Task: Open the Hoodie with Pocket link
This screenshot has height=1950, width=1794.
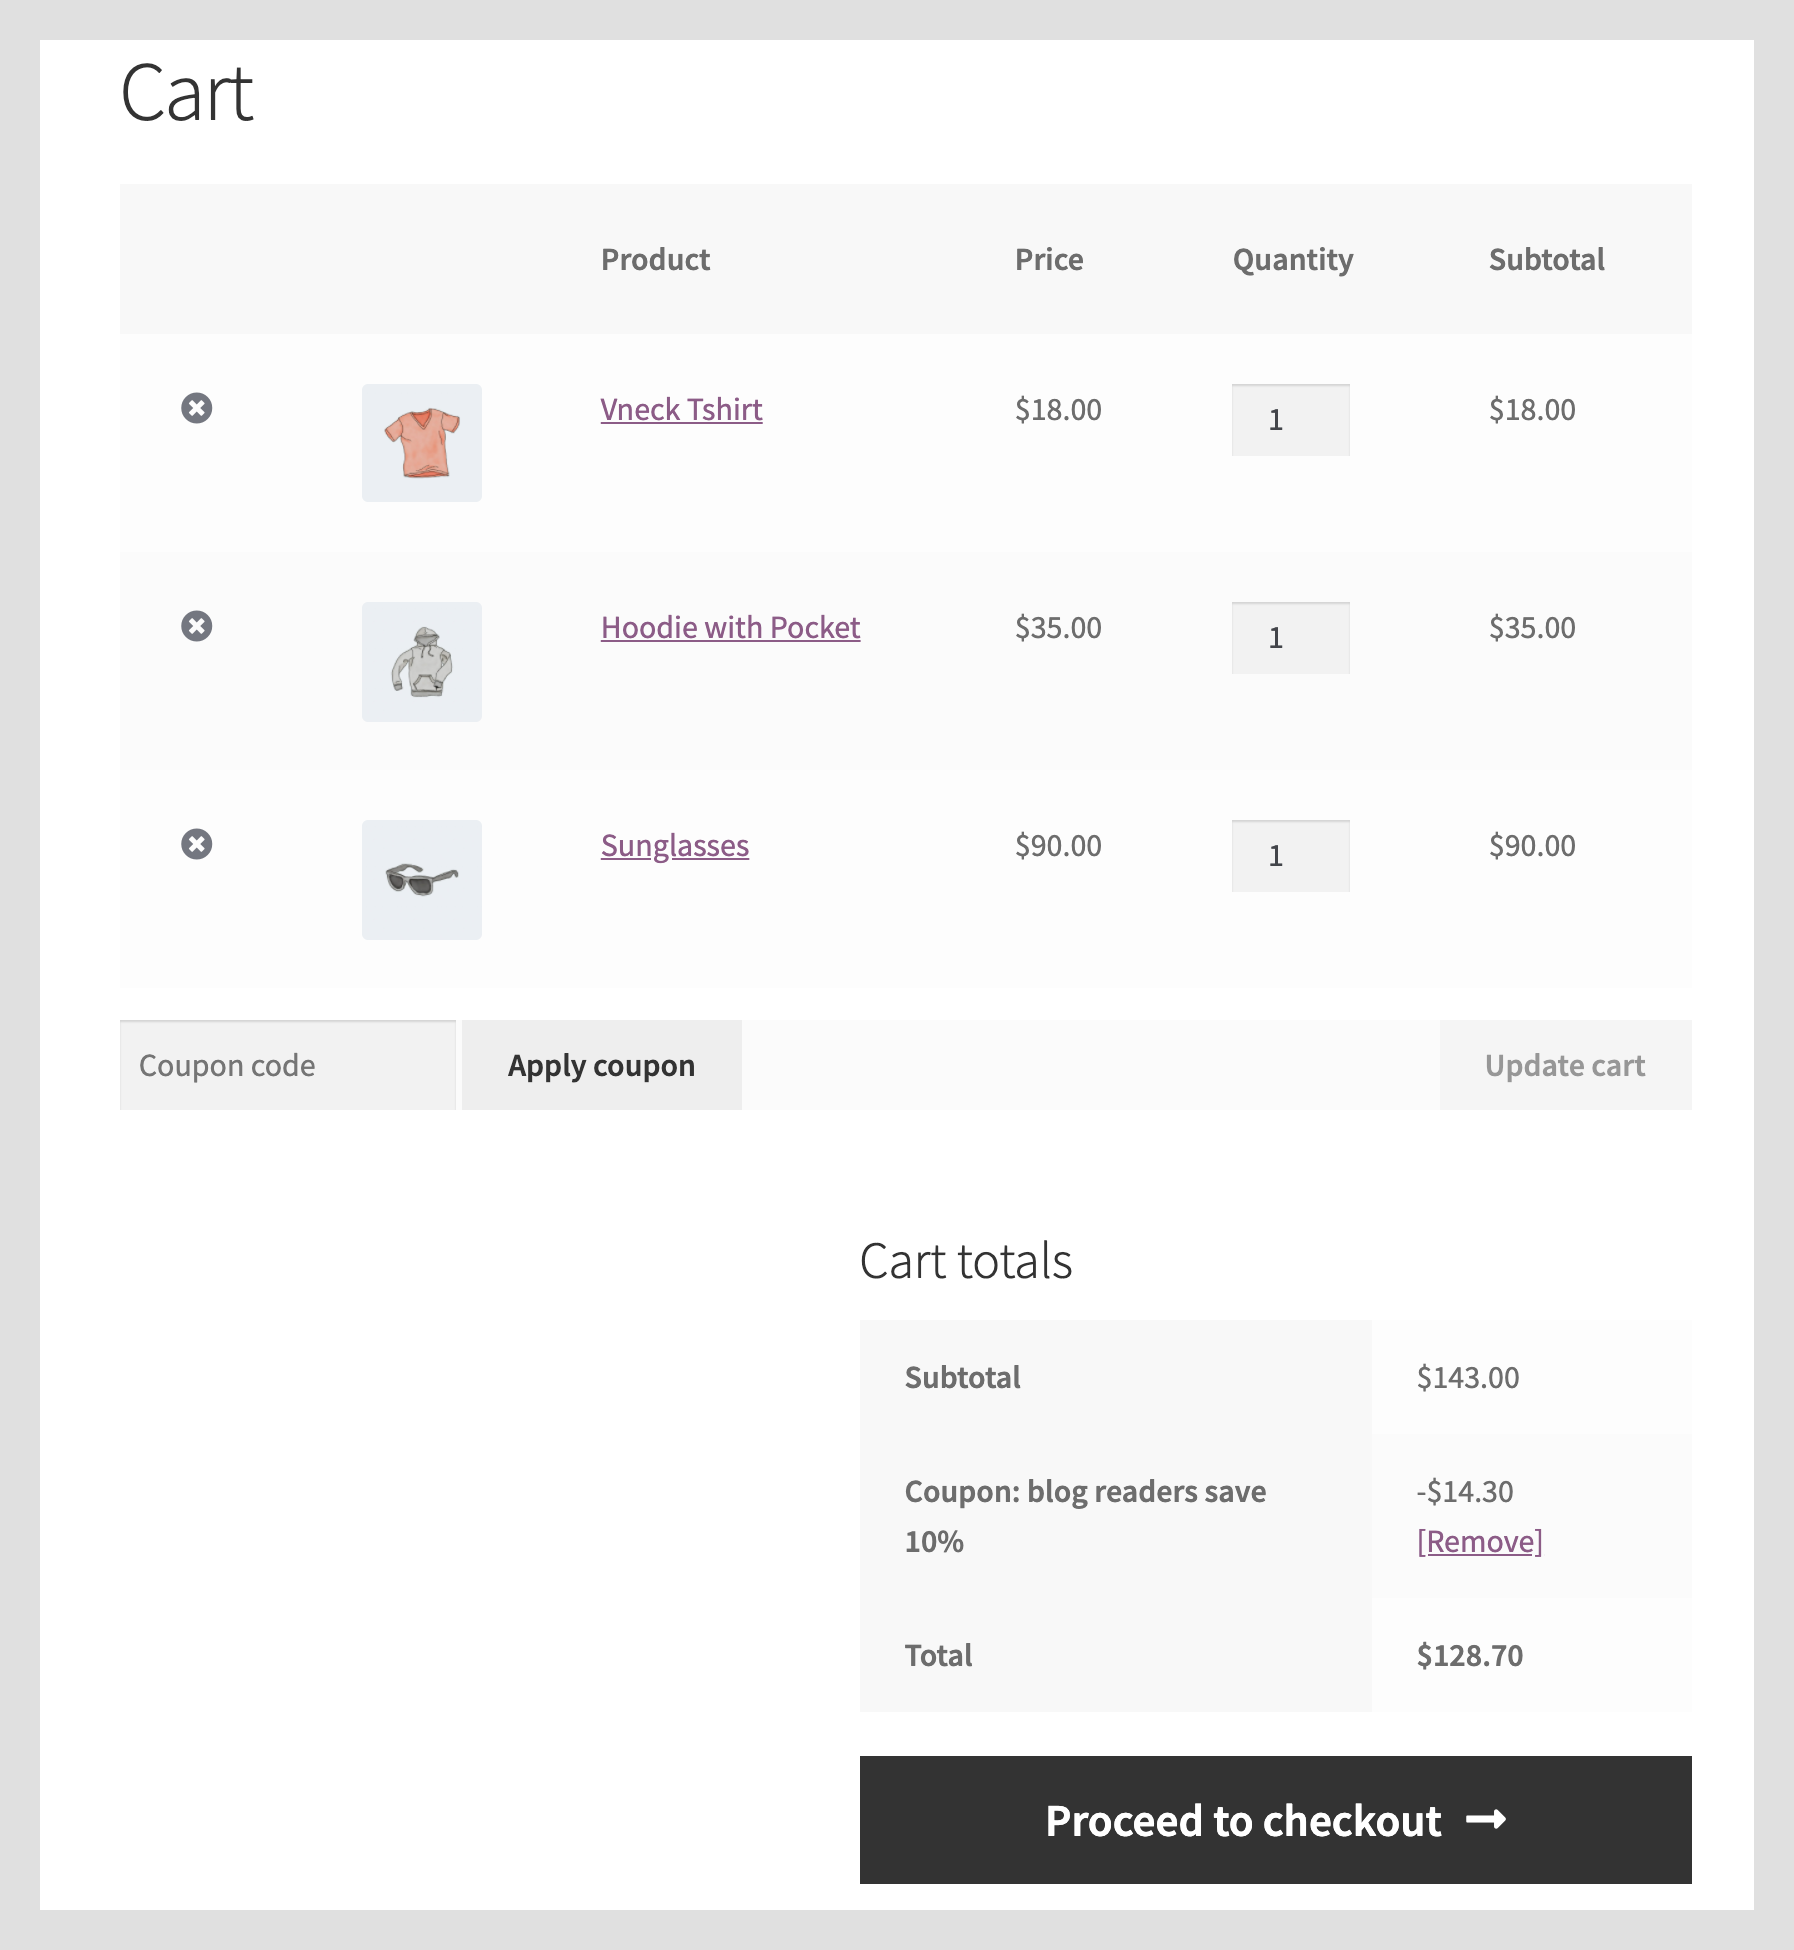Action: coord(730,628)
